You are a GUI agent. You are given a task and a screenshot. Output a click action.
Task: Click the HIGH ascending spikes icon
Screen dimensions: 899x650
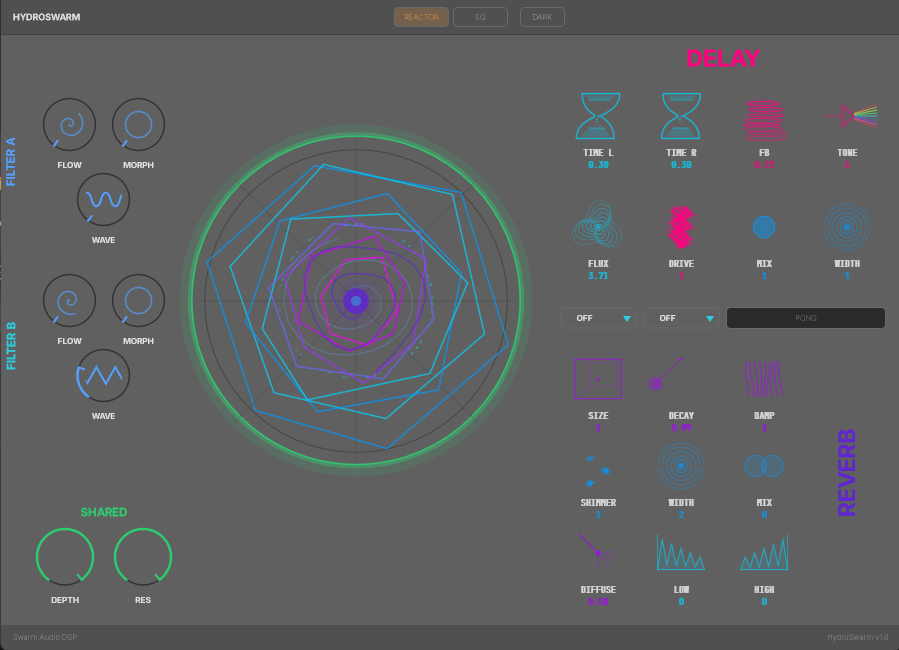click(764, 553)
